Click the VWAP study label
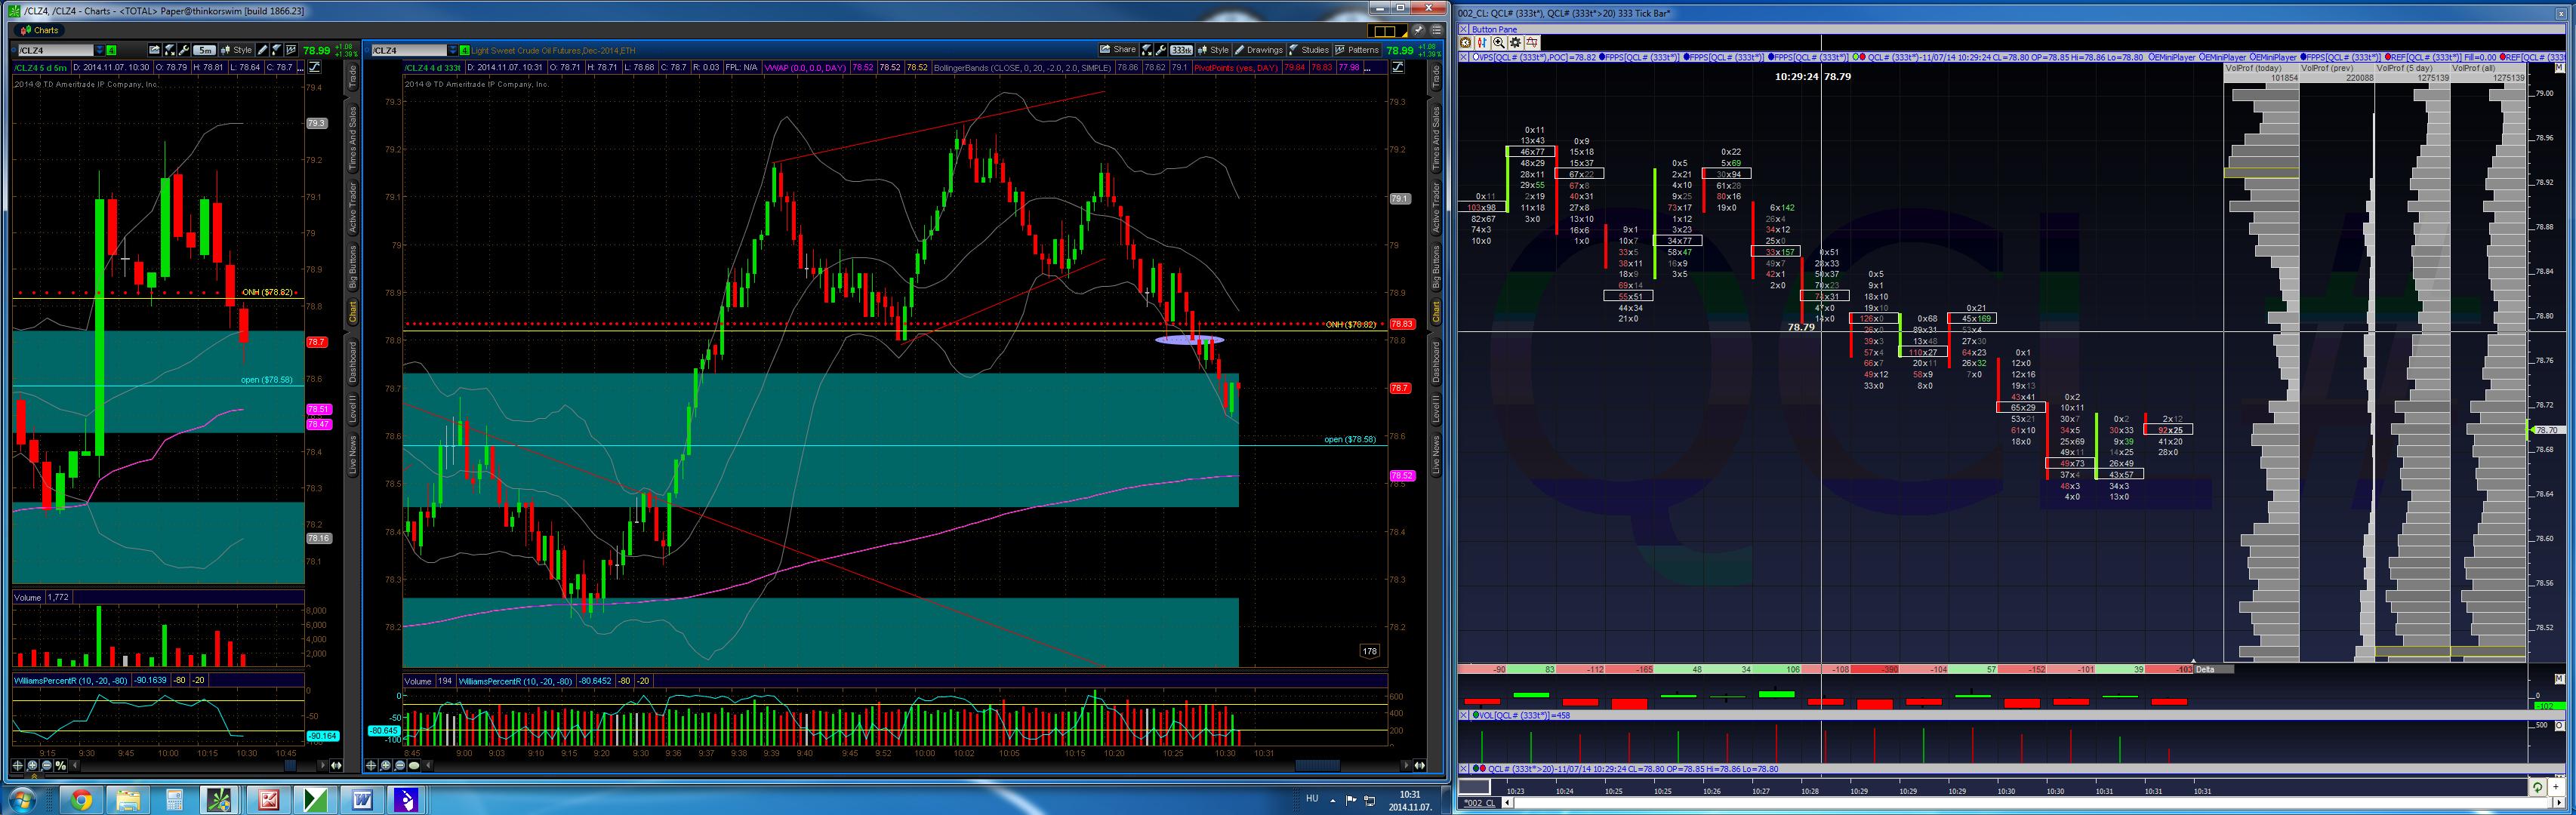The height and width of the screenshot is (815, 2576). tap(805, 67)
